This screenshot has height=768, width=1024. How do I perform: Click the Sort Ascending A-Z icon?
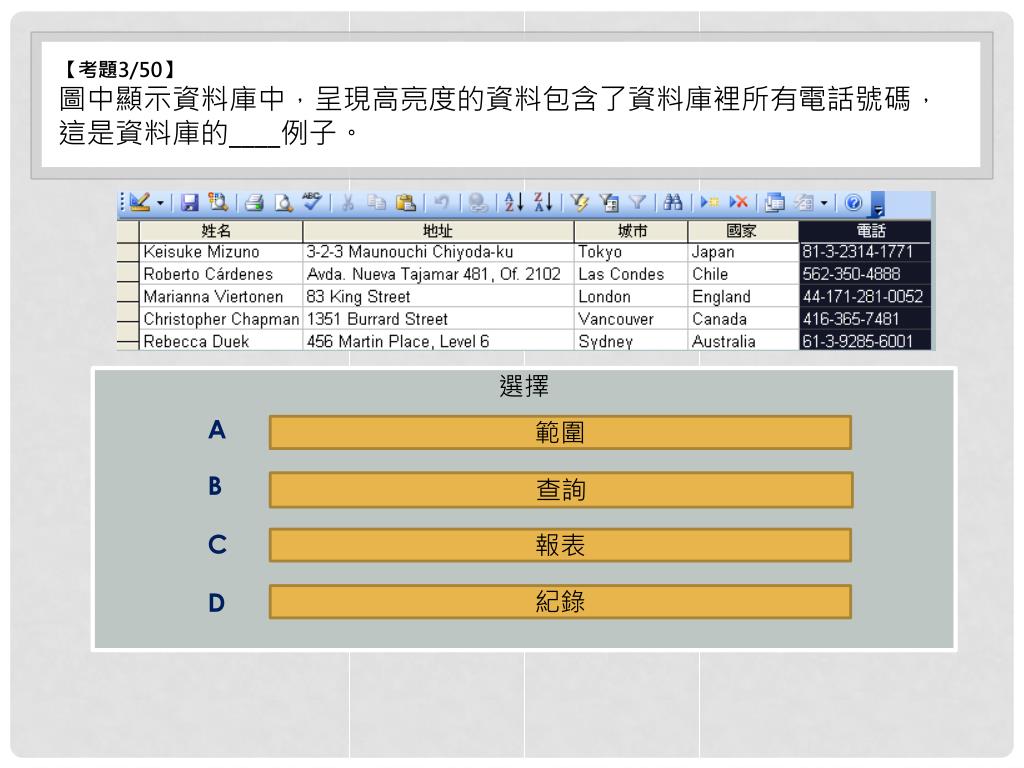point(514,202)
